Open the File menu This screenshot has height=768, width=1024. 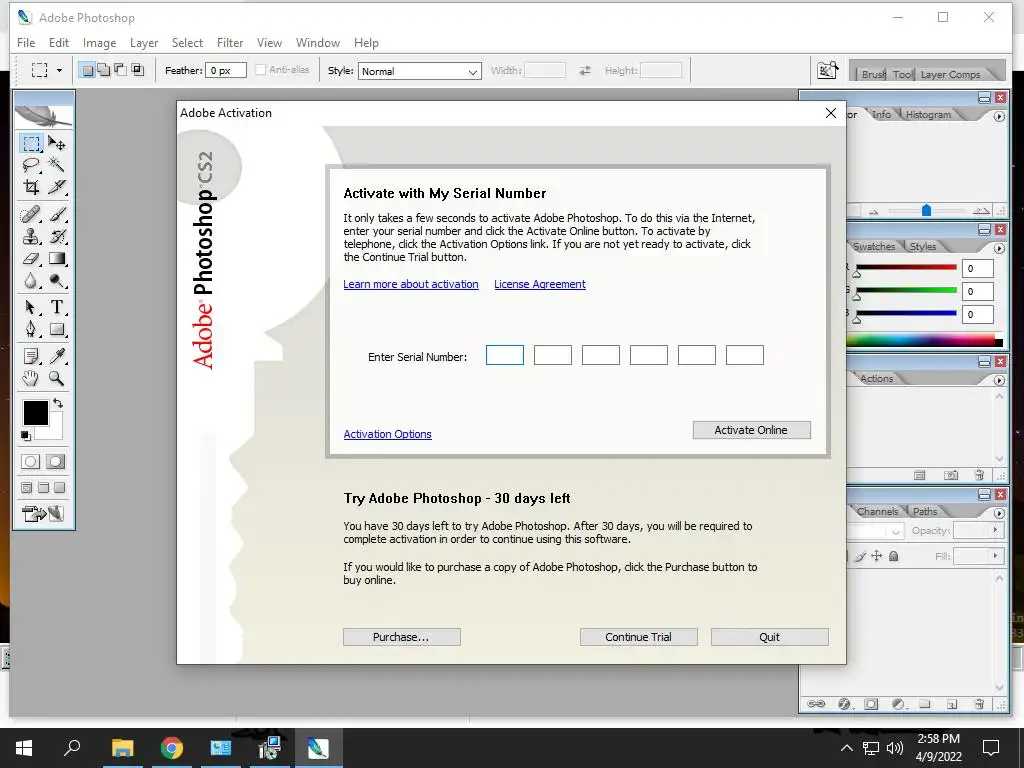pyautogui.click(x=26, y=42)
